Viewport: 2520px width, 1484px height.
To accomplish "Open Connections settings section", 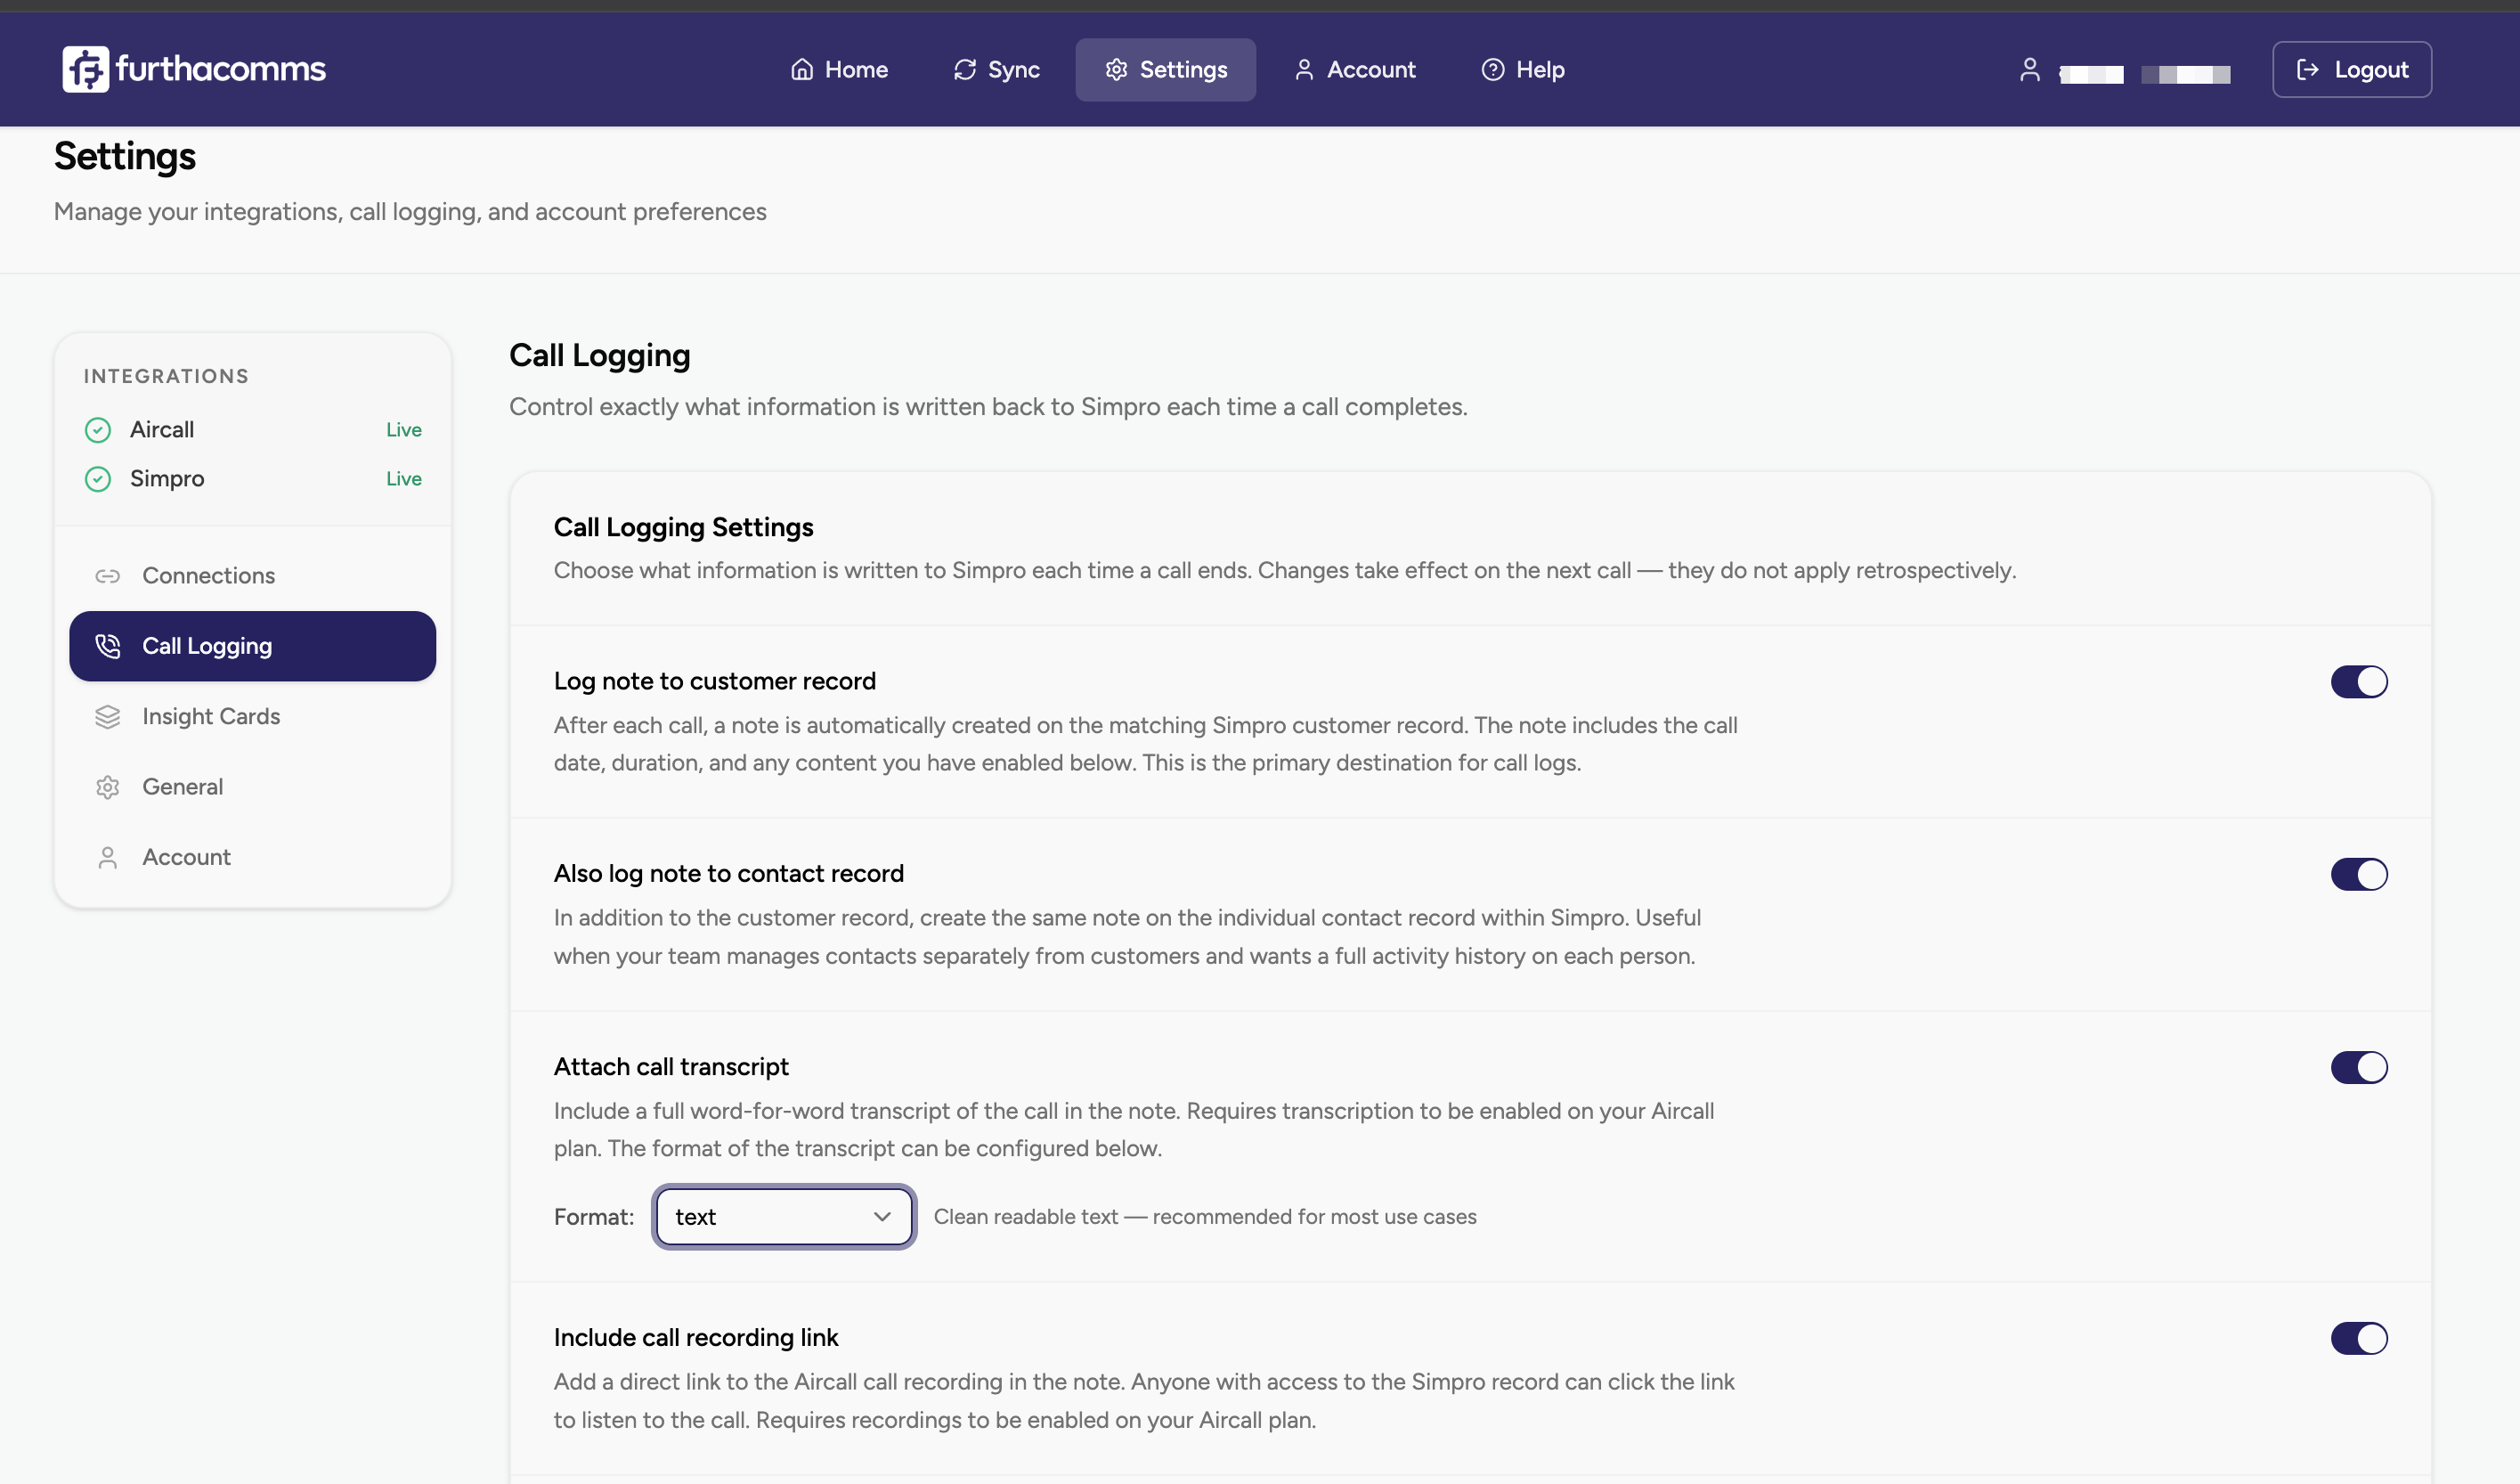I will tap(253, 576).
